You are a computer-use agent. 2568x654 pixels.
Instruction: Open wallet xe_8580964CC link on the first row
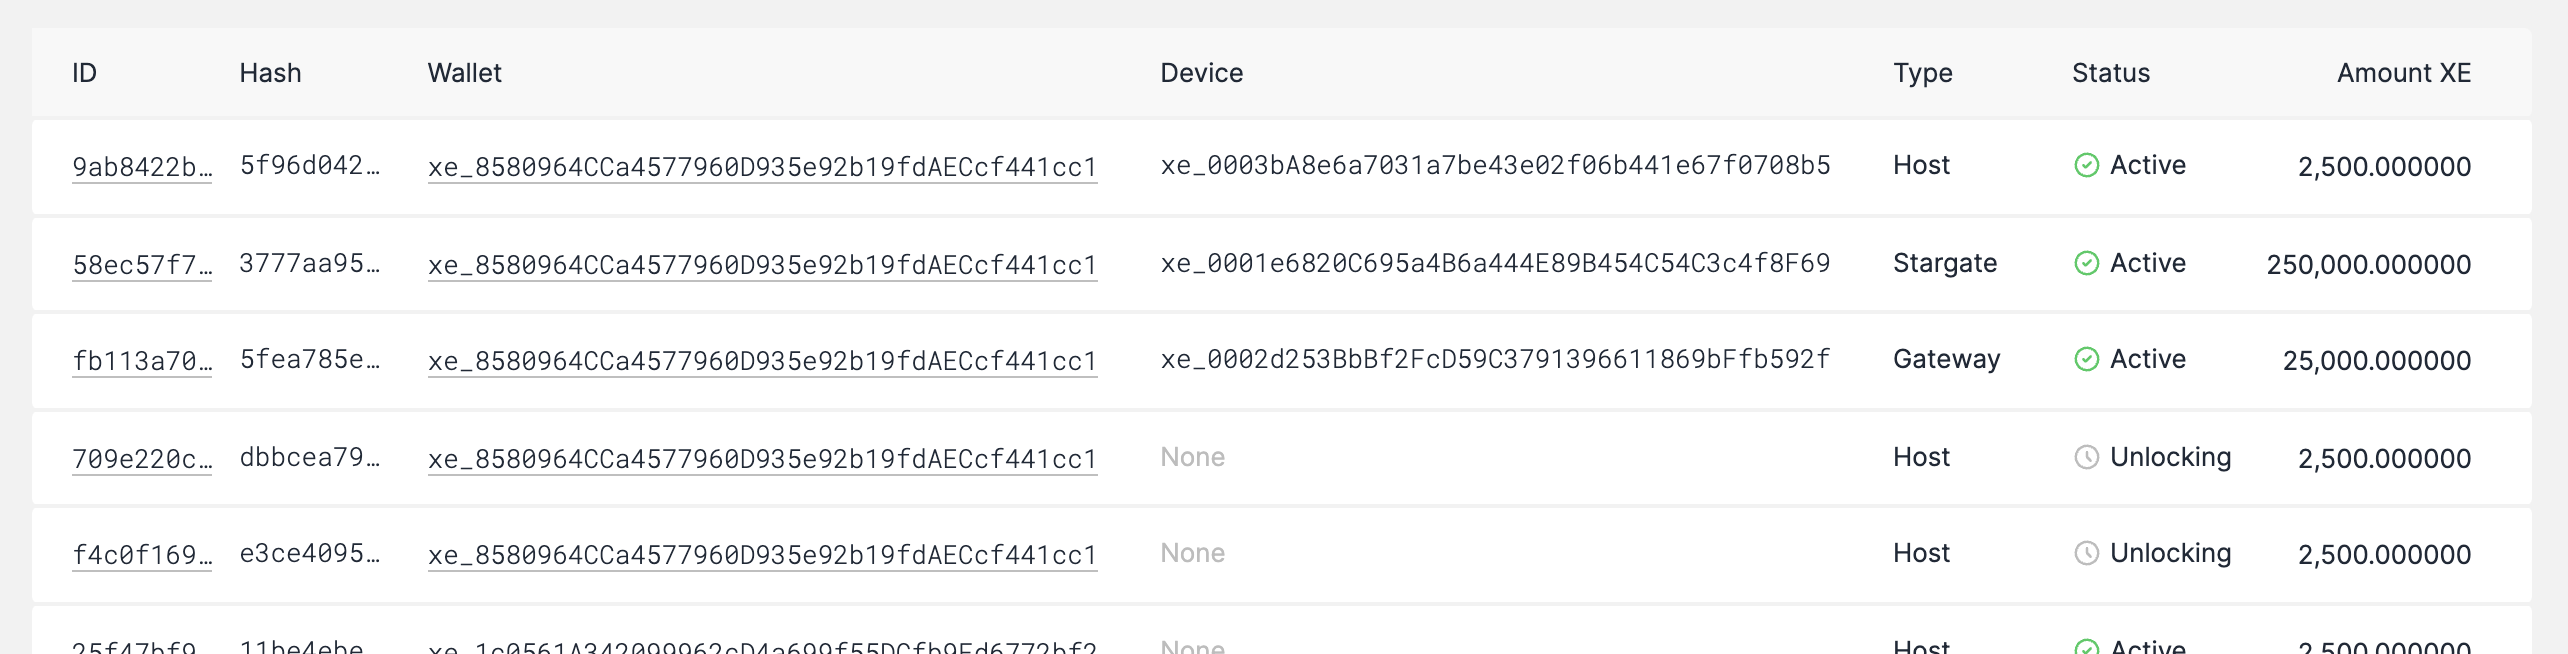(x=762, y=167)
